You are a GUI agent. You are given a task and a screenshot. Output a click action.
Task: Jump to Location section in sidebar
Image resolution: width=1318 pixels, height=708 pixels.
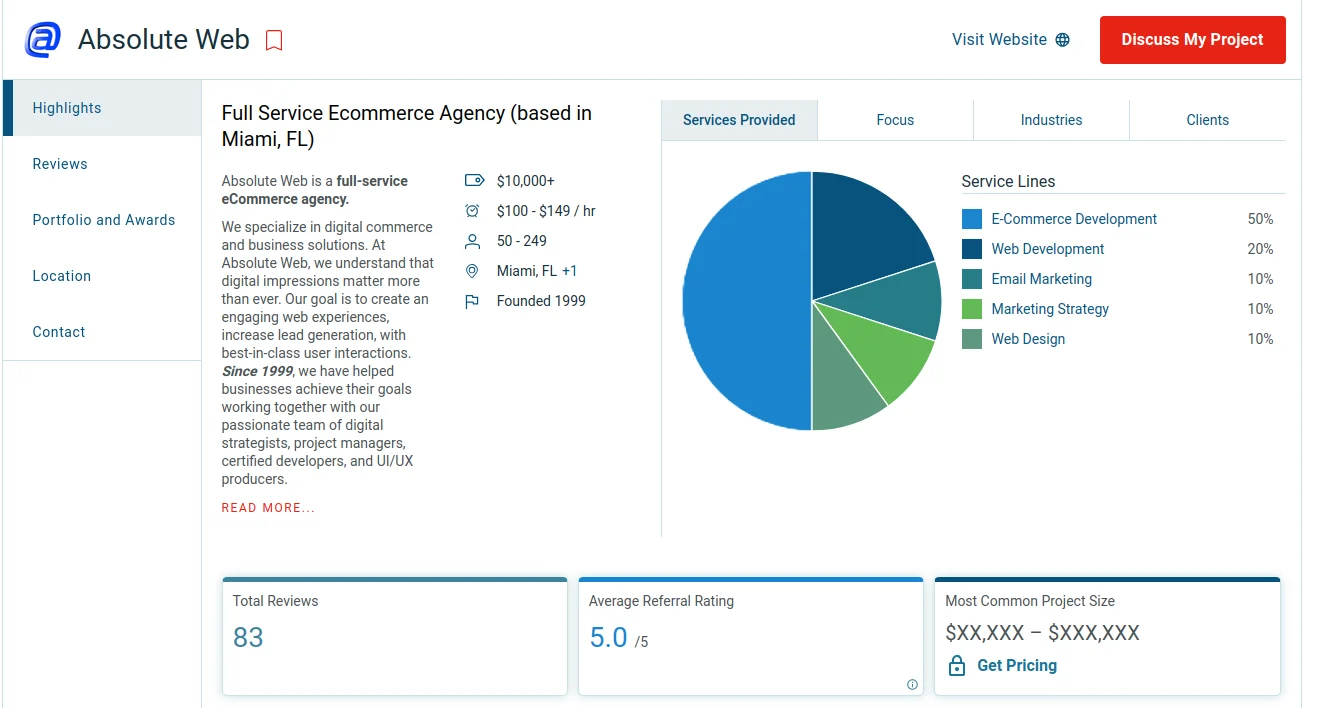102,276
